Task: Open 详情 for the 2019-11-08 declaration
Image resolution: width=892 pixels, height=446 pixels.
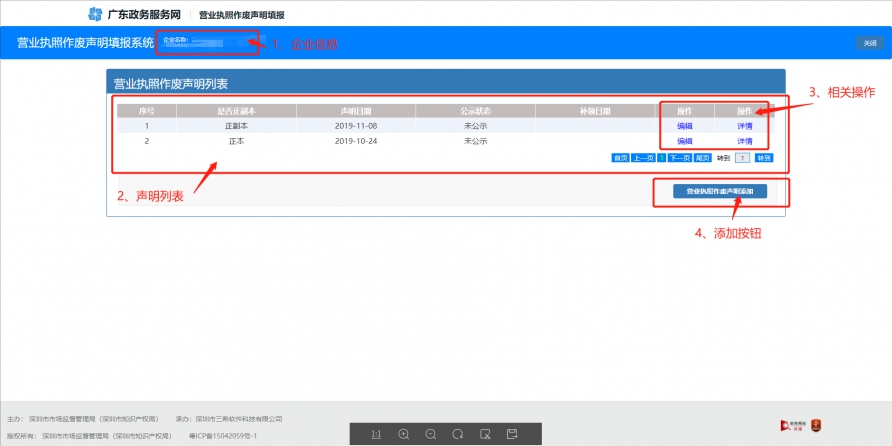Action: (745, 126)
